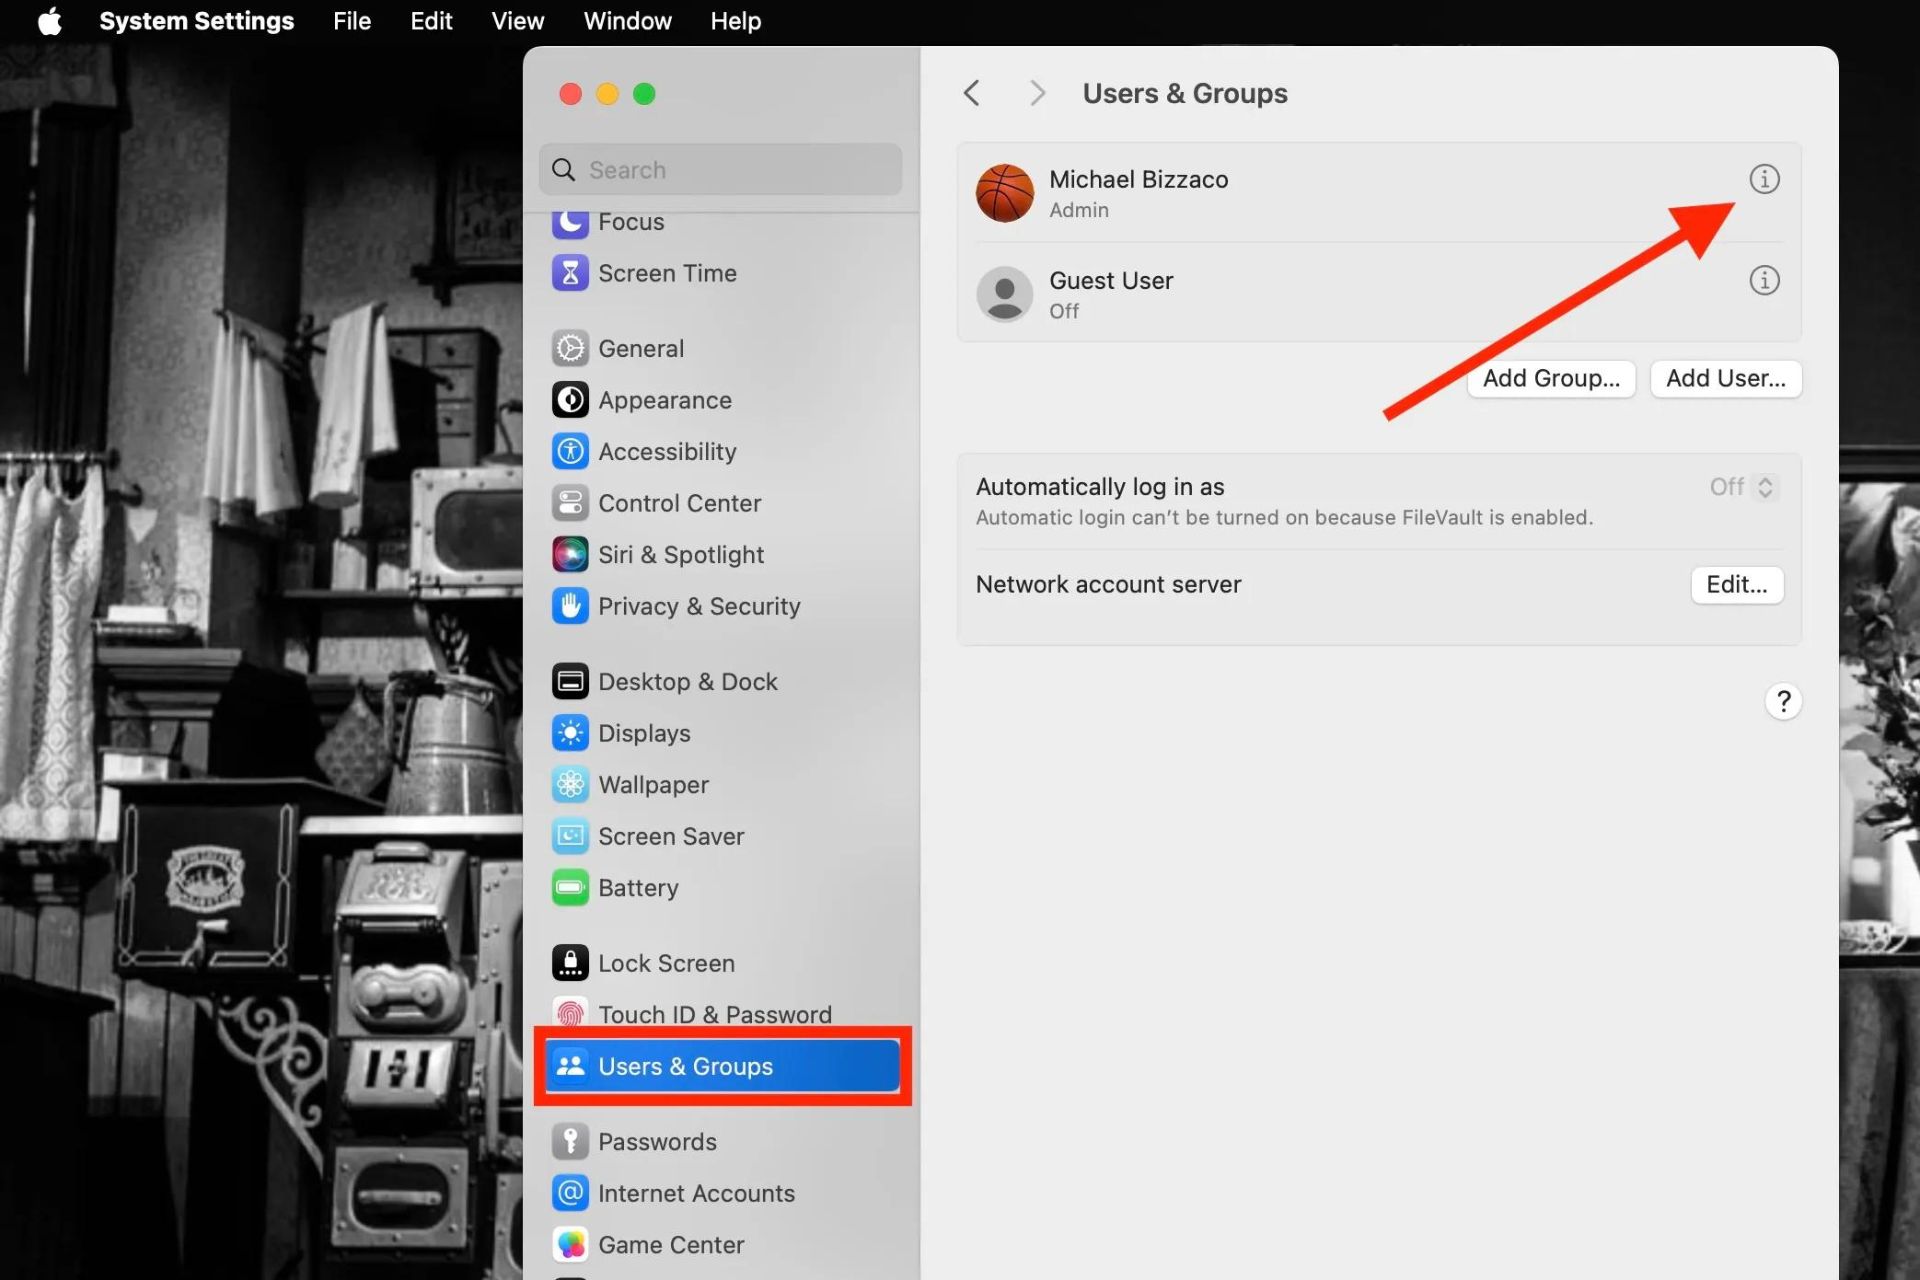The image size is (1920, 1280).
Task: Open info for Guest User account
Action: (x=1764, y=280)
